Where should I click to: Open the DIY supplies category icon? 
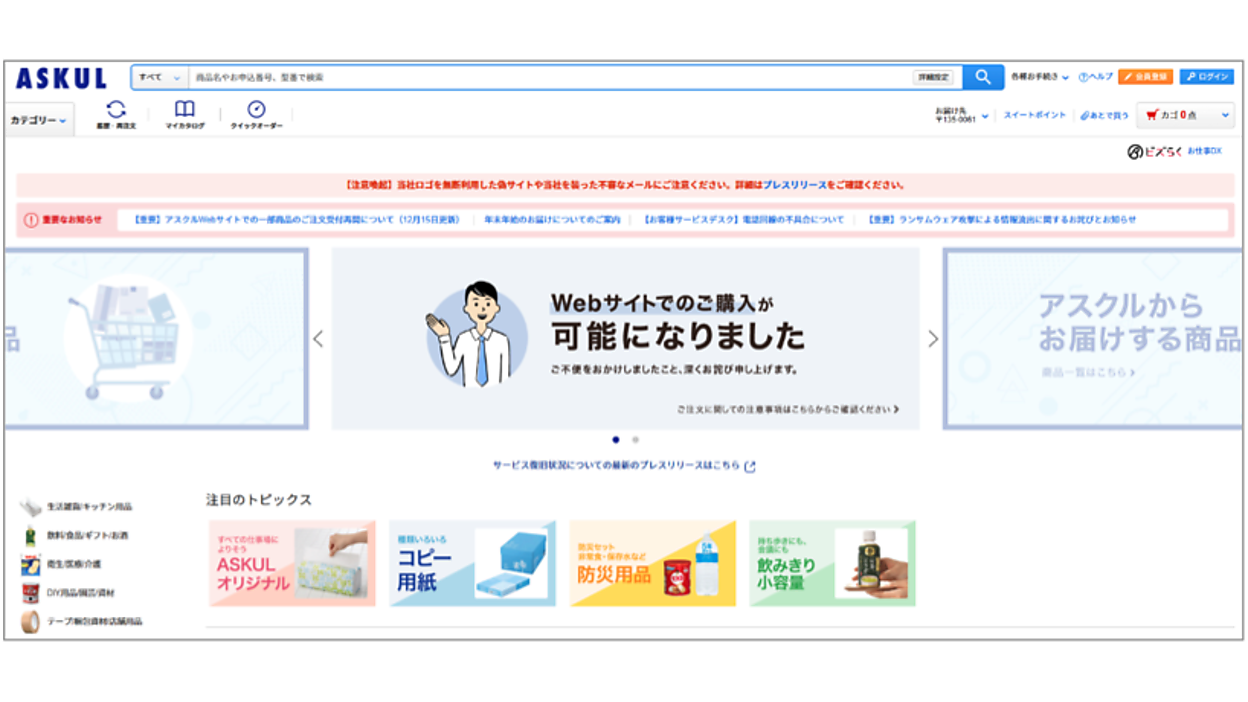pos(31,593)
